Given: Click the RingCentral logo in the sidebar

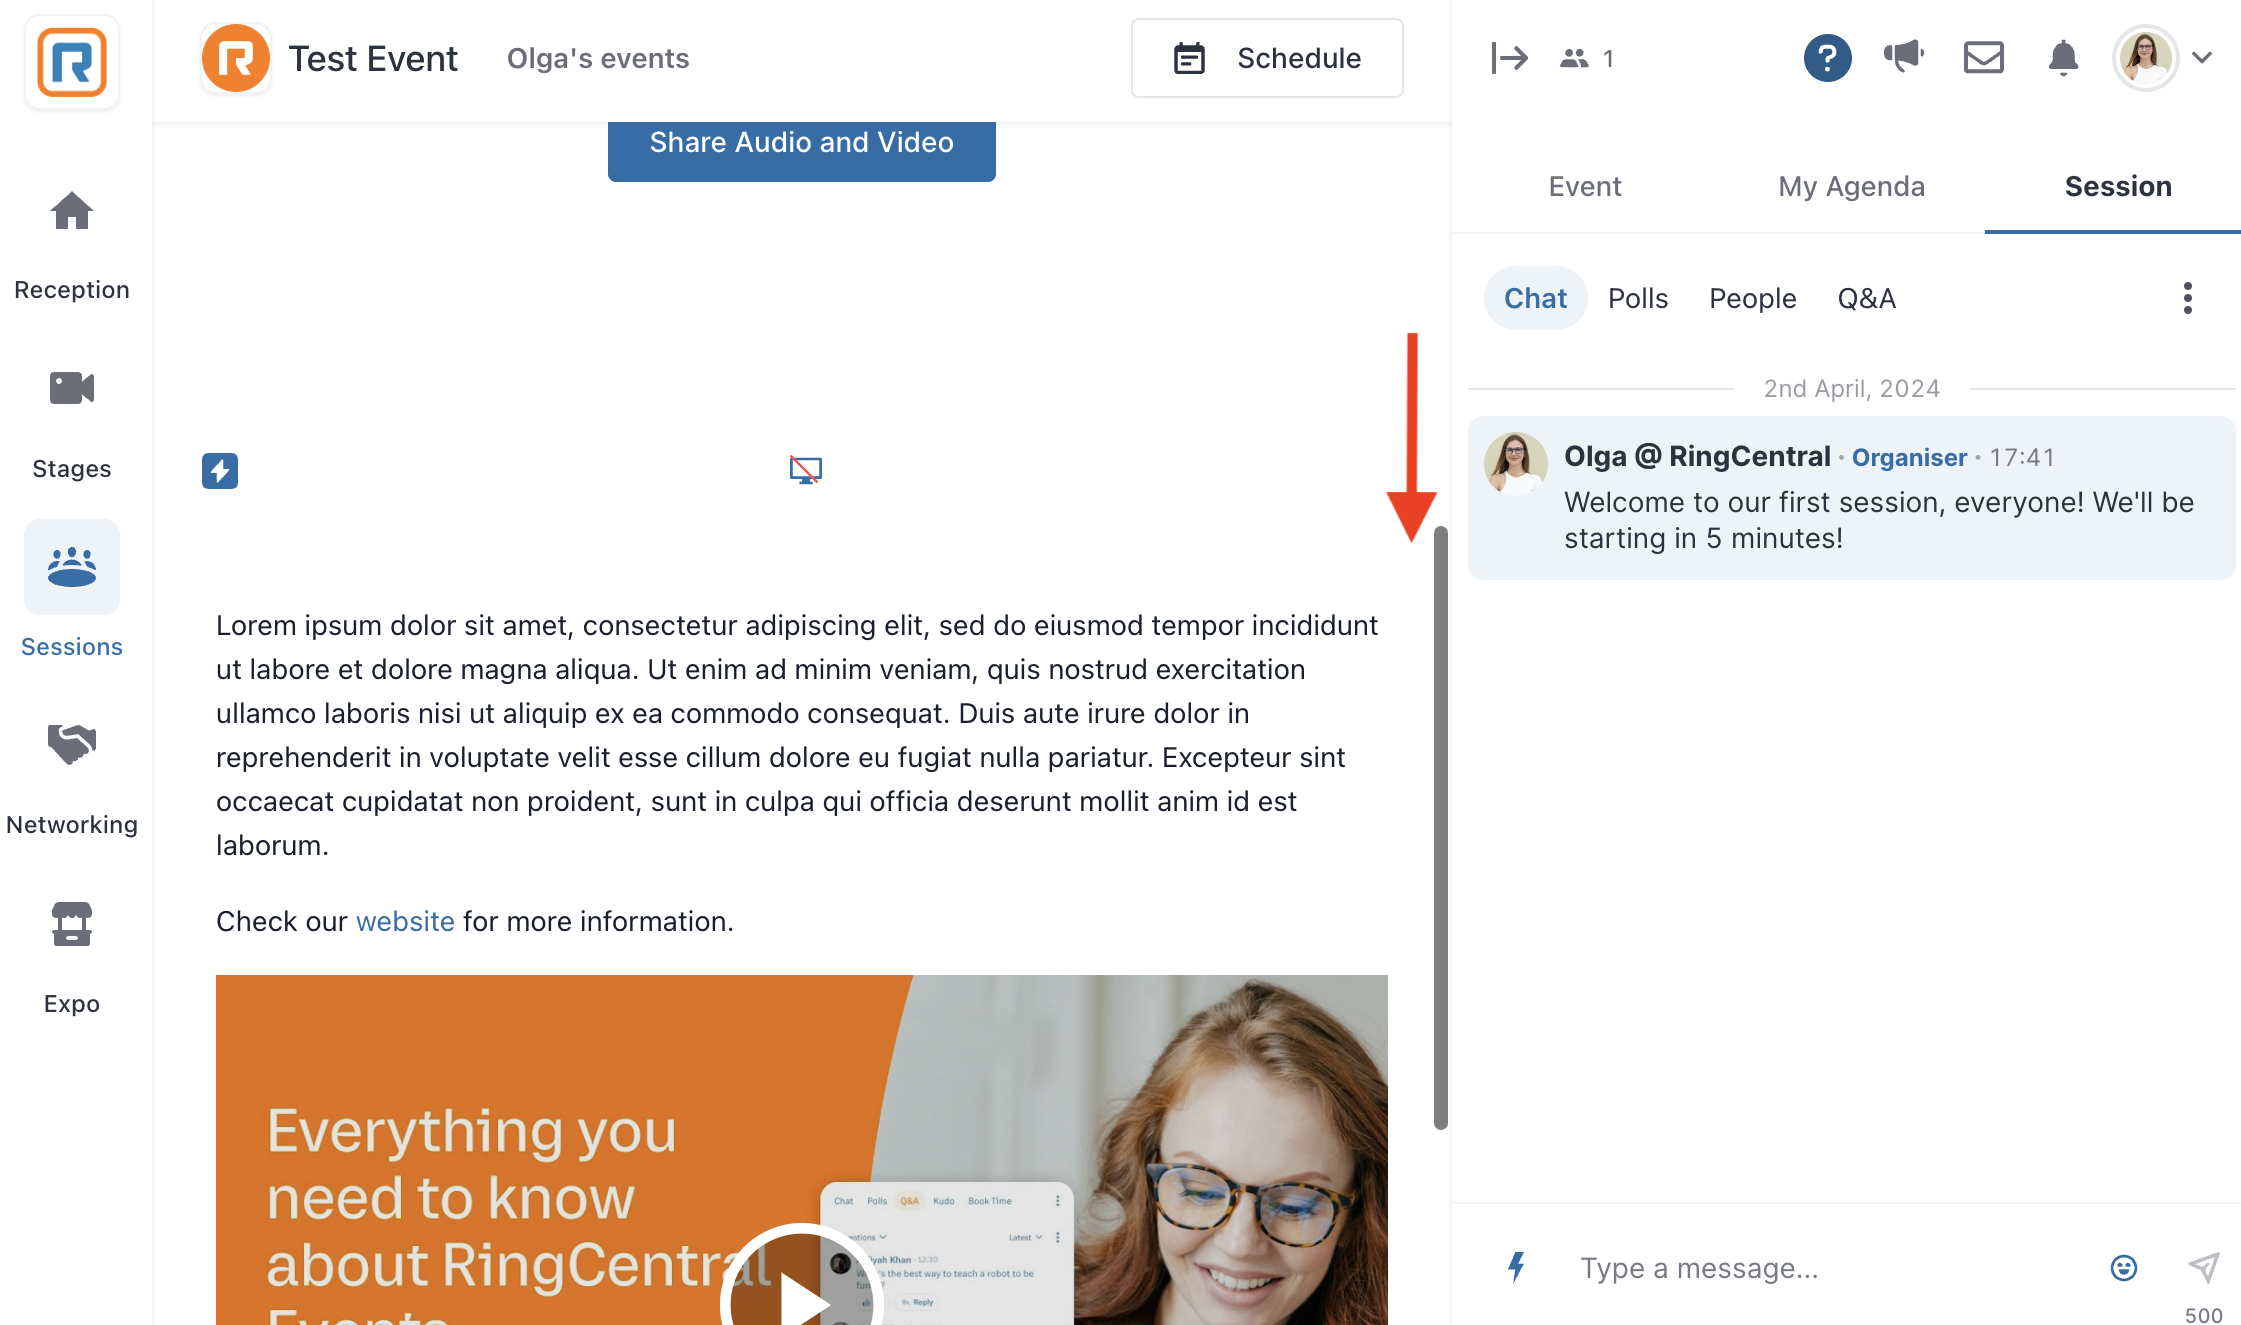Looking at the screenshot, I should (72, 62).
